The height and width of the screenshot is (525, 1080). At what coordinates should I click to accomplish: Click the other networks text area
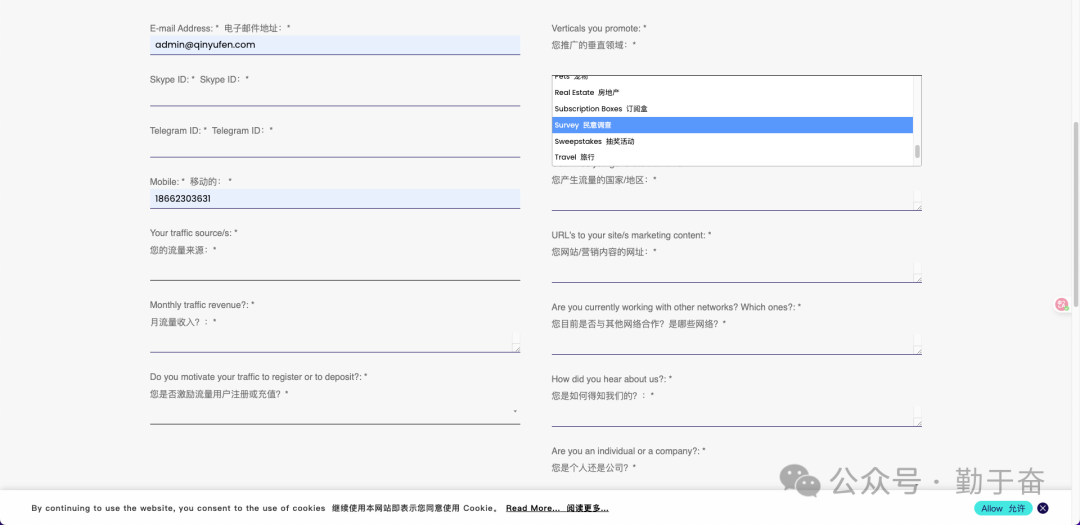736,344
